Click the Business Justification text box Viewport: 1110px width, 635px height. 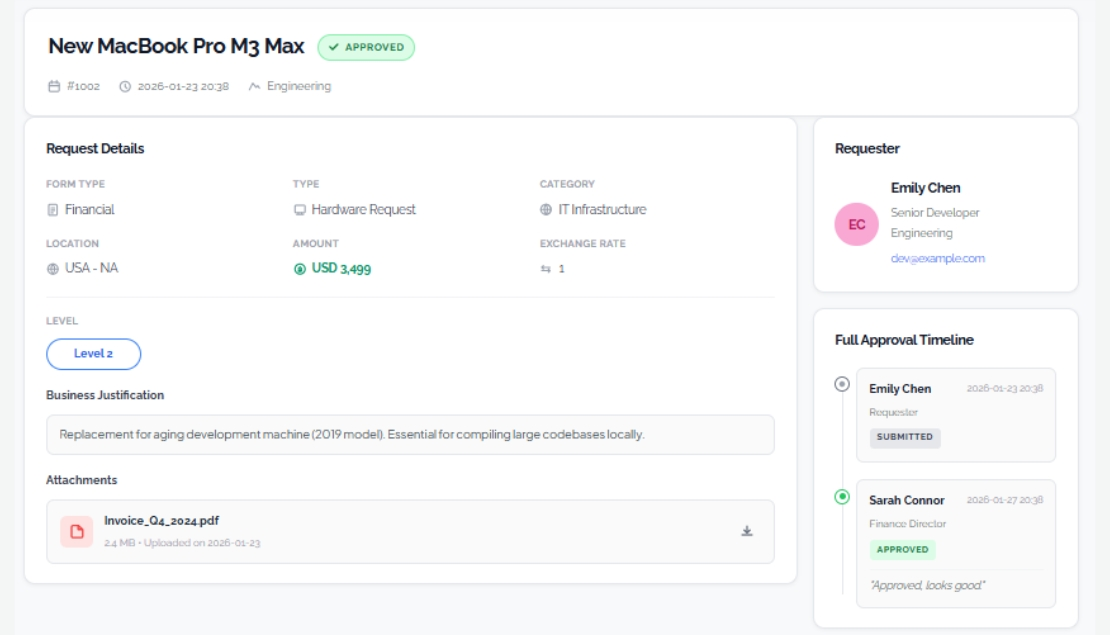(411, 435)
